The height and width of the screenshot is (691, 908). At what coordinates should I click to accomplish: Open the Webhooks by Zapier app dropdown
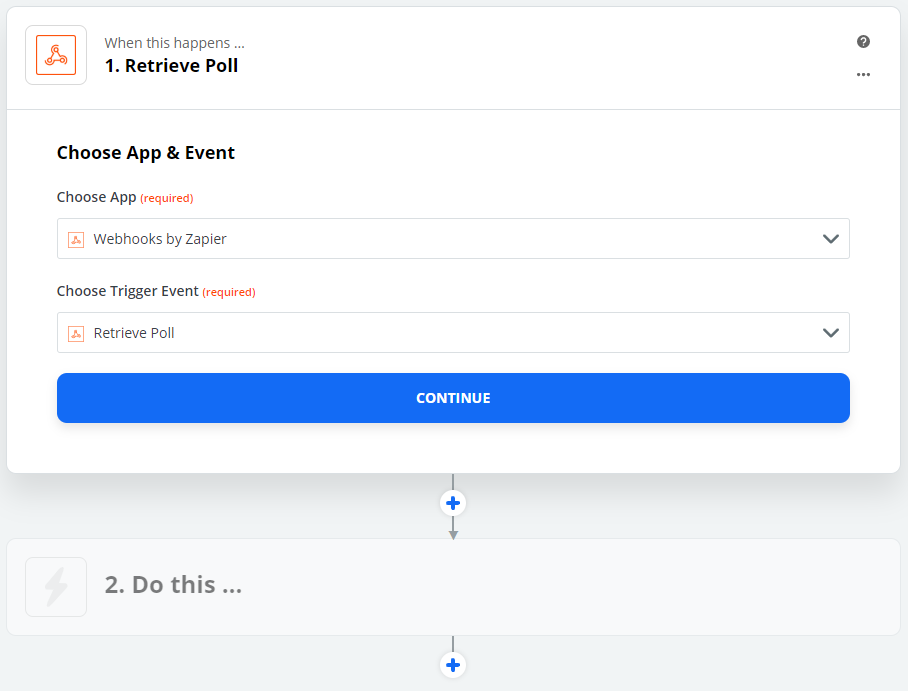point(453,239)
